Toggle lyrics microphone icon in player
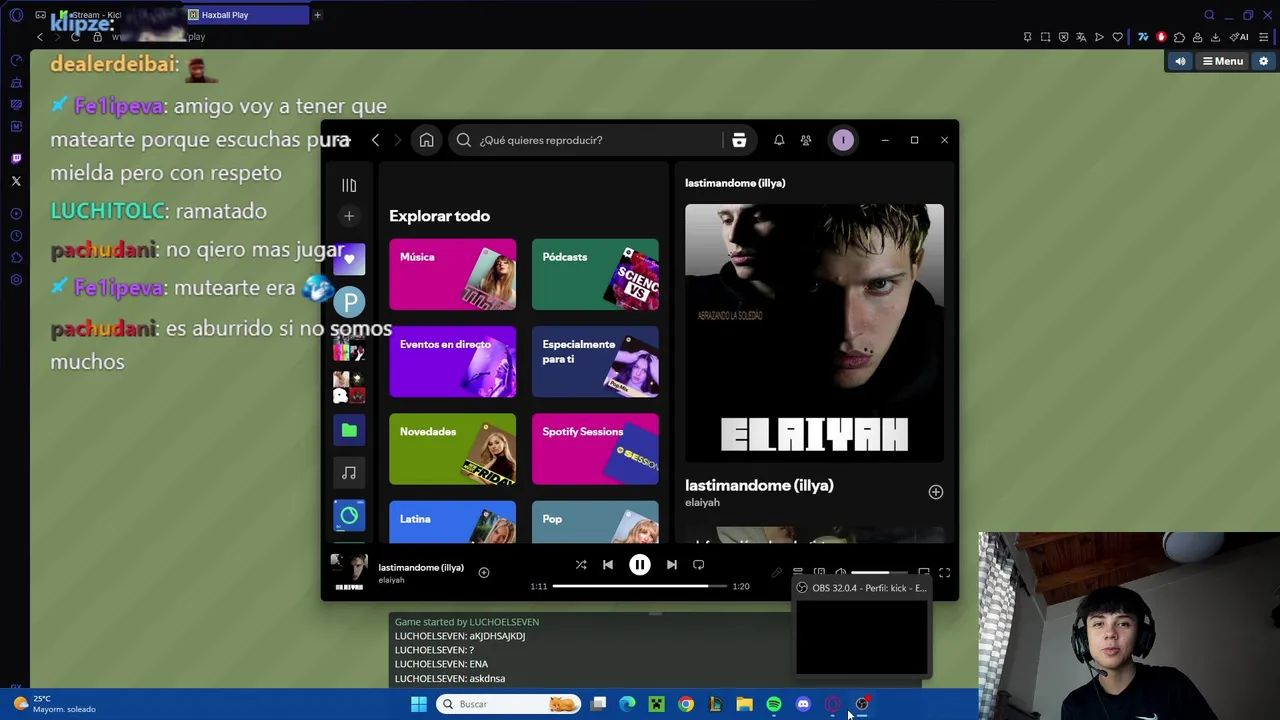The height and width of the screenshot is (720, 1280). click(x=776, y=573)
